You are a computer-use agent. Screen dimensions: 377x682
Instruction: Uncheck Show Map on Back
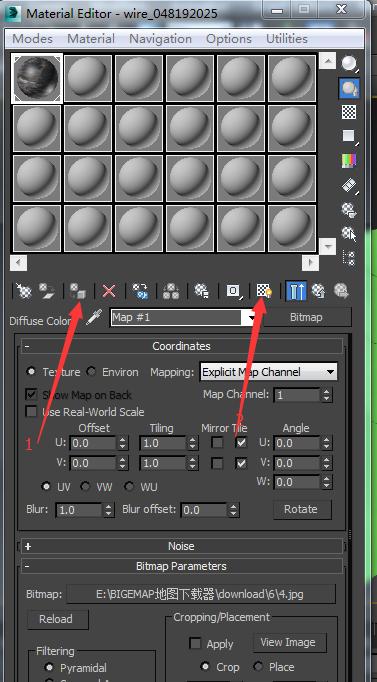31,394
